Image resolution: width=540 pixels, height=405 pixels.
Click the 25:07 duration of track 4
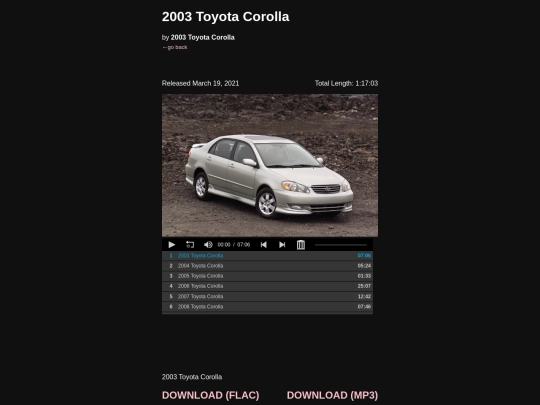pyautogui.click(x=364, y=286)
